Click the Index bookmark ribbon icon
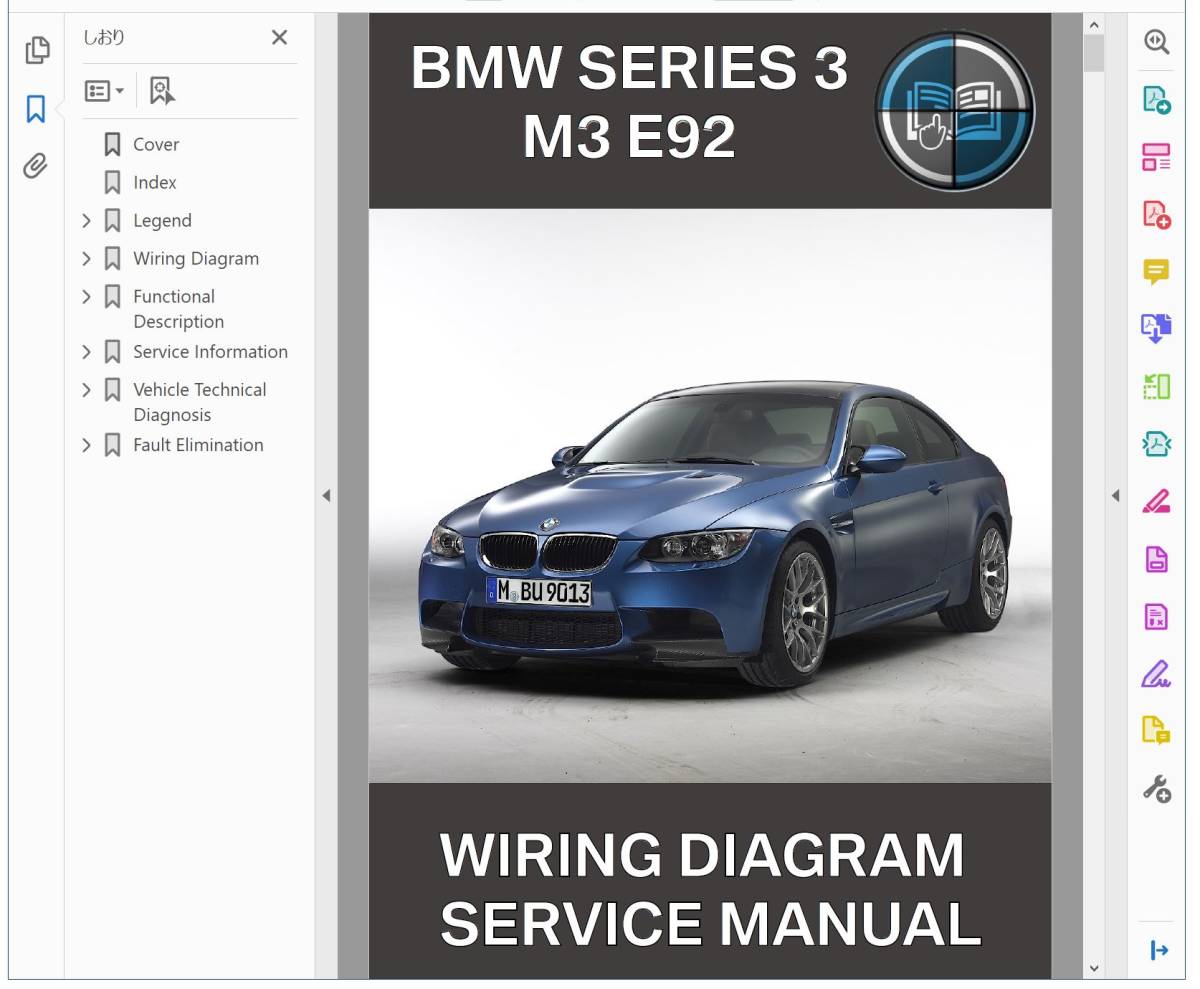Screen dimensions: 1200x989 113,182
